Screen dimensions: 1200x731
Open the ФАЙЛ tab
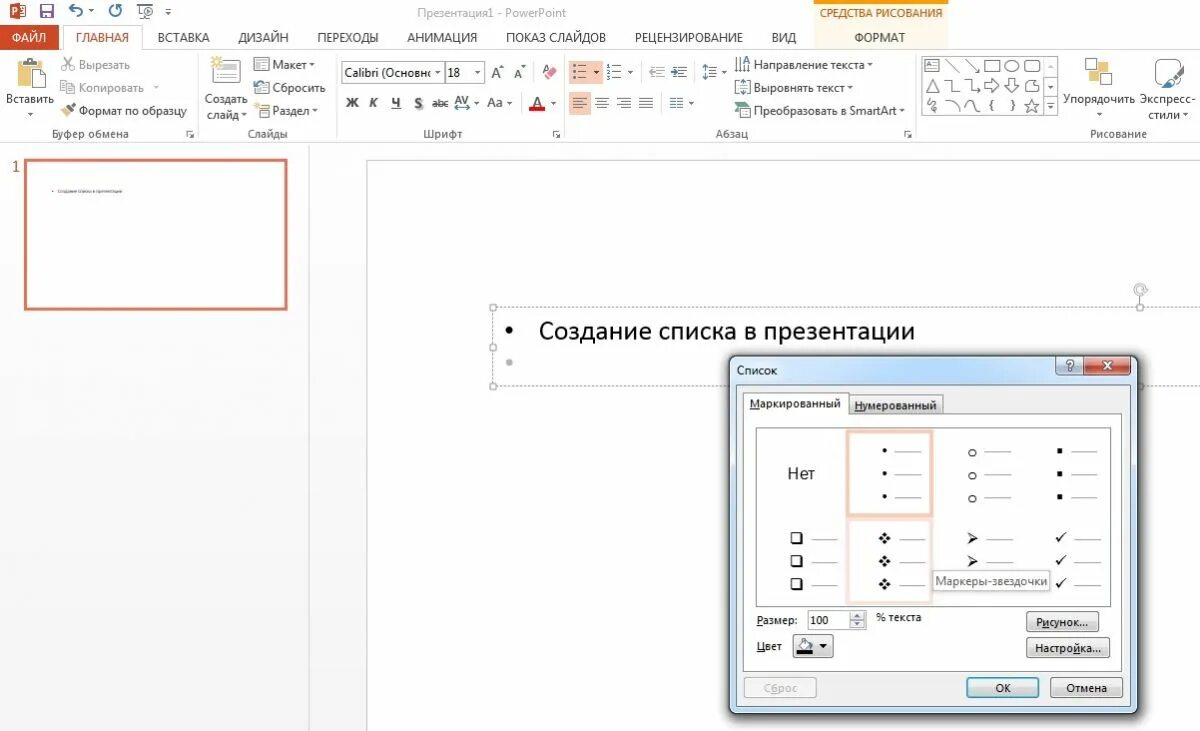coord(29,38)
